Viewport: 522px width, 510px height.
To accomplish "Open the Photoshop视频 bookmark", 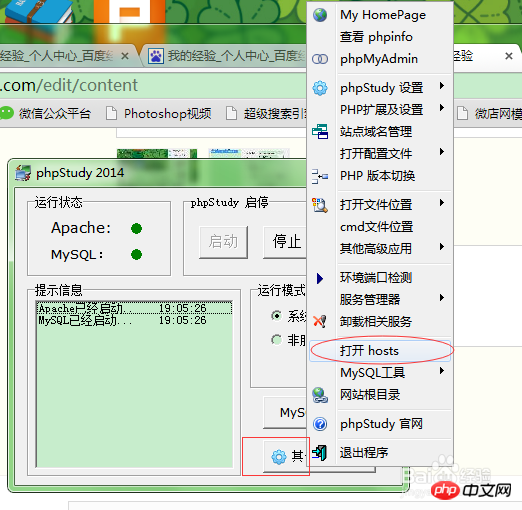I will (159, 114).
